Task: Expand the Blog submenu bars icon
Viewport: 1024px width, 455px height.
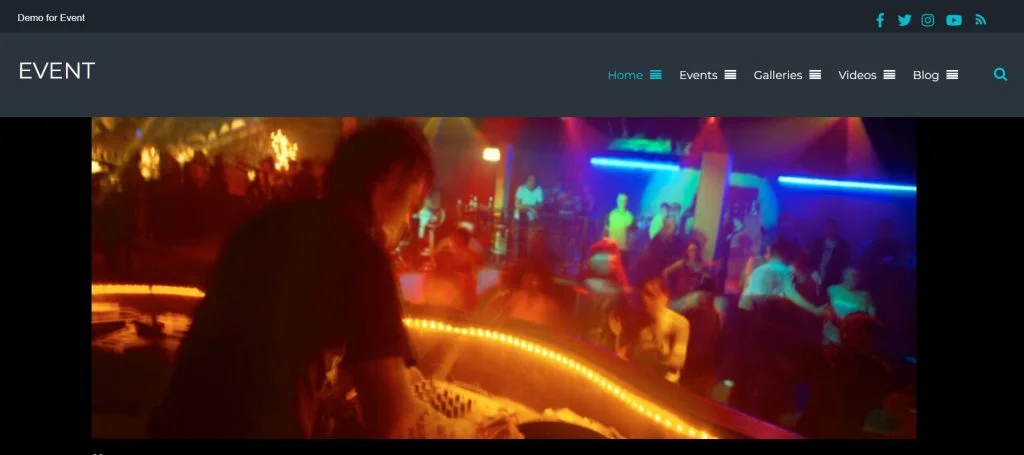Action: (952, 74)
